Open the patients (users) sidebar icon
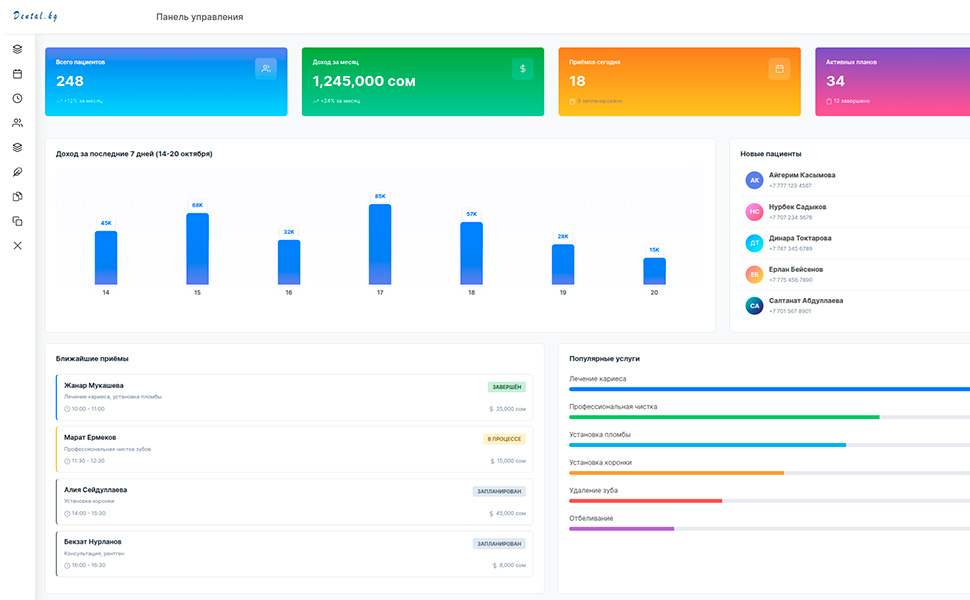The width and height of the screenshot is (970, 600). 17,123
